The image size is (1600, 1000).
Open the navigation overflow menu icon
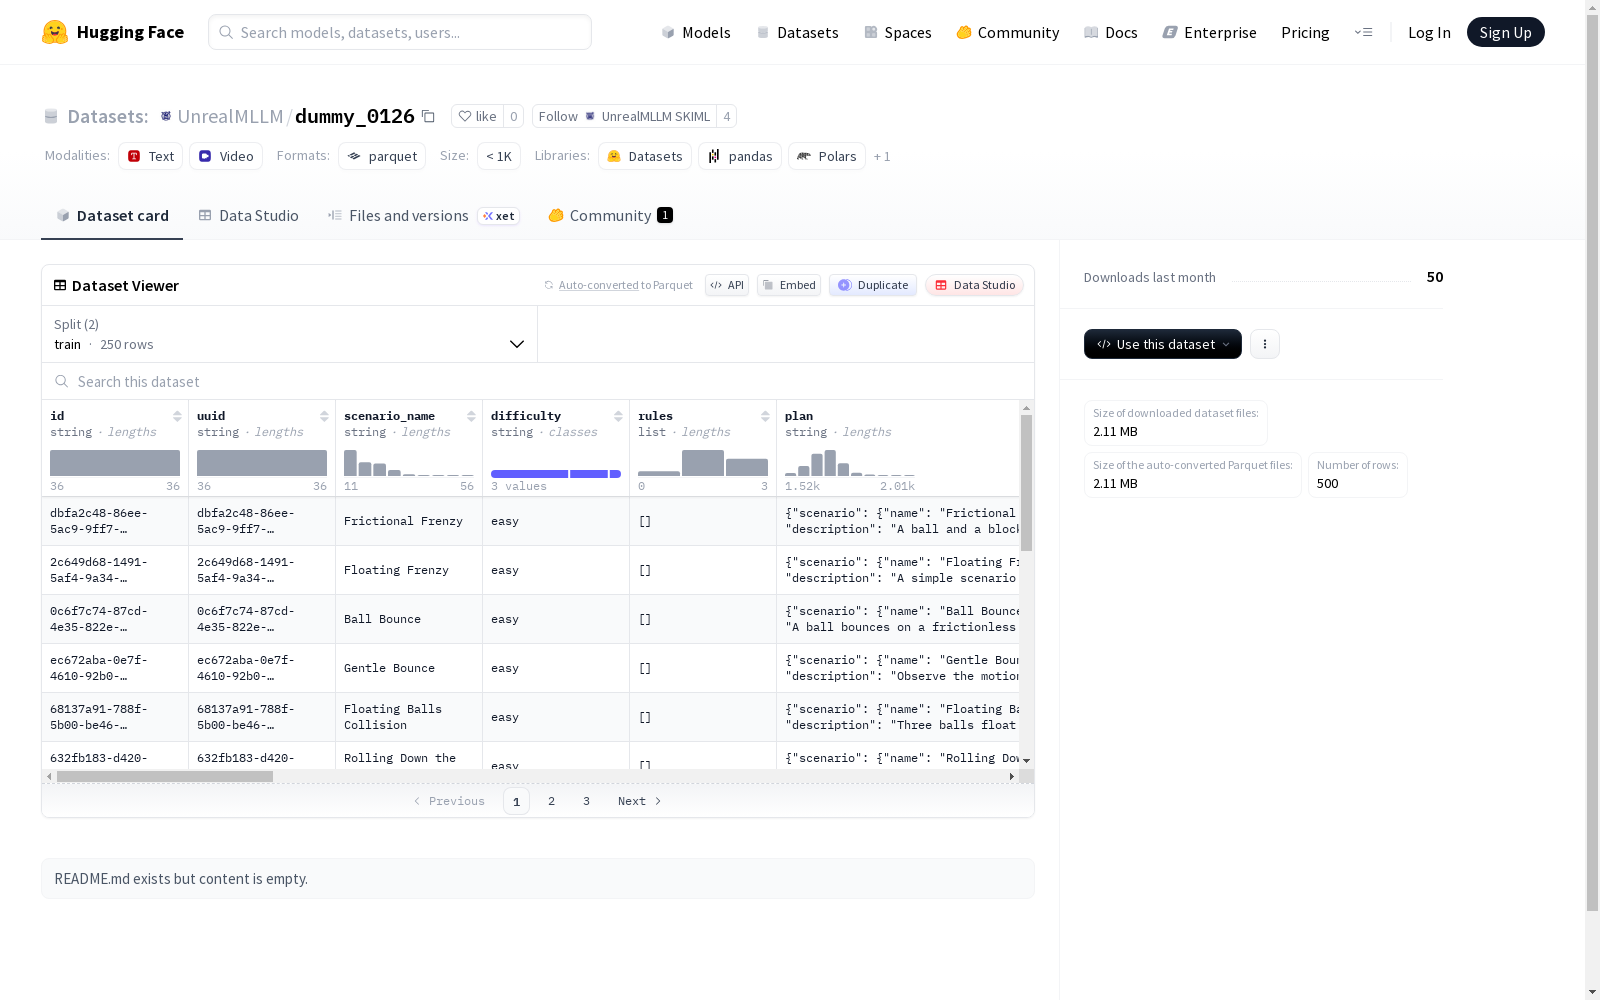1363,32
